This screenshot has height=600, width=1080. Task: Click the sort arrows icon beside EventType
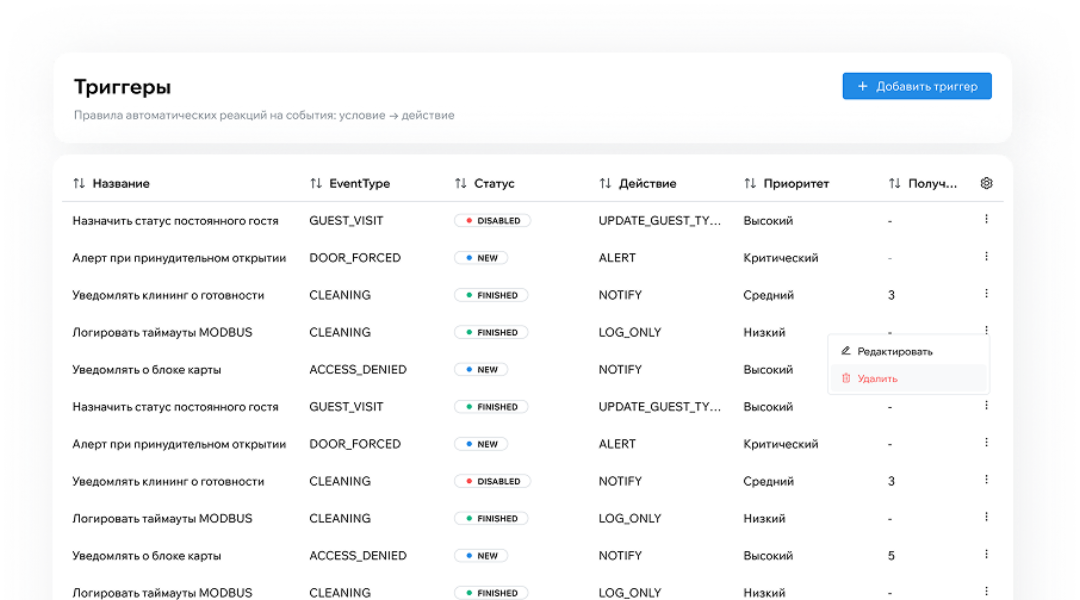coord(316,184)
